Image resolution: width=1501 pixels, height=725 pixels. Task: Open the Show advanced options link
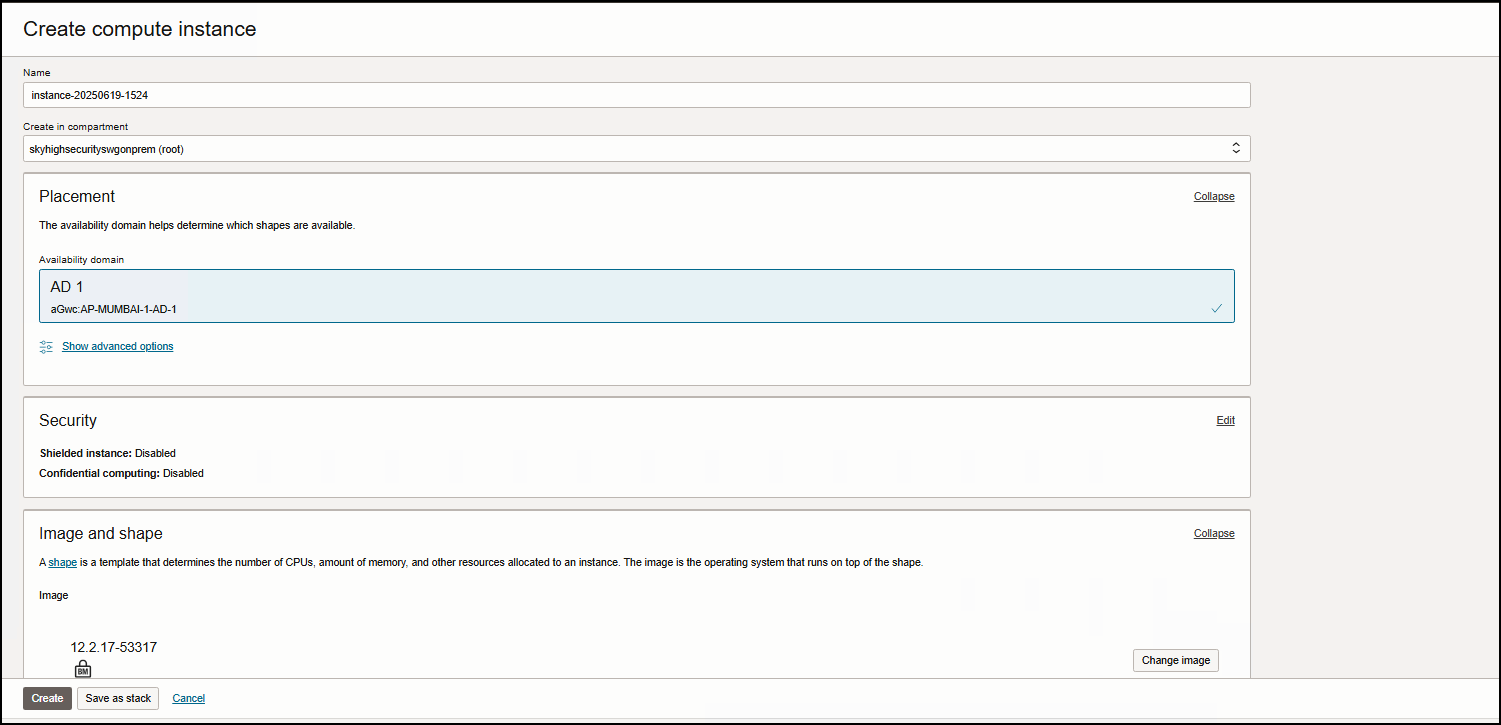[x=117, y=347]
